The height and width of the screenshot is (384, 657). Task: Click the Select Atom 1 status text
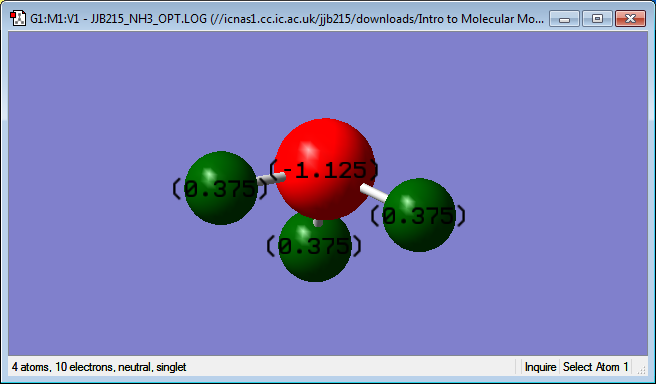click(x=595, y=367)
